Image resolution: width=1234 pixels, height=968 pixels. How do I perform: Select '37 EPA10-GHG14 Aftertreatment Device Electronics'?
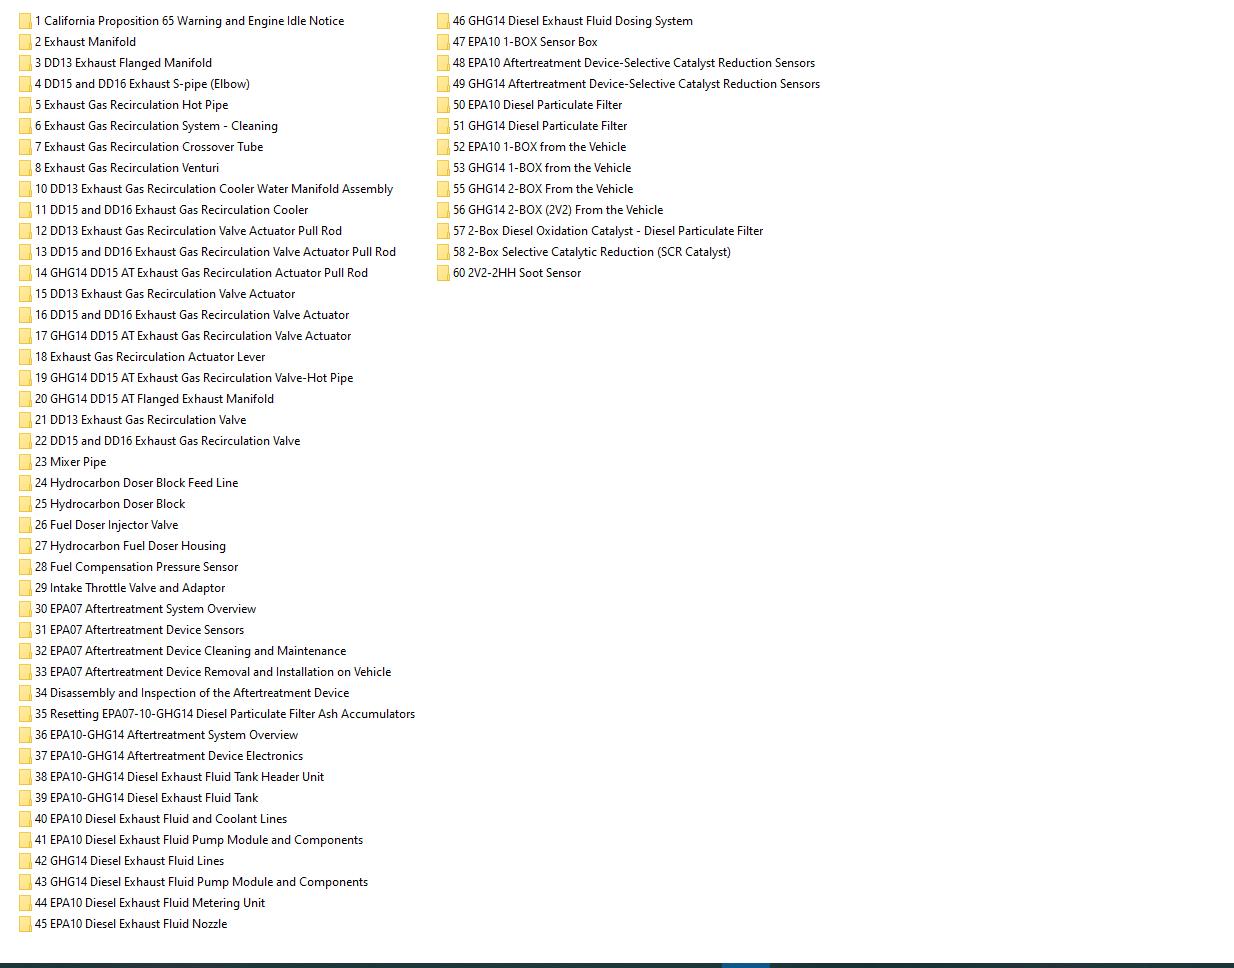tap(169, 756)
